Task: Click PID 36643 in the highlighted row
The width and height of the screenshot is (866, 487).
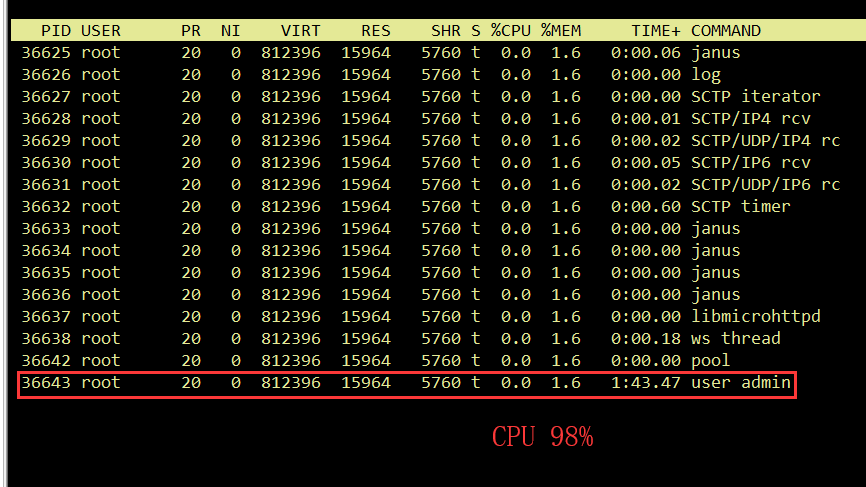Action: tap(46, 383)
